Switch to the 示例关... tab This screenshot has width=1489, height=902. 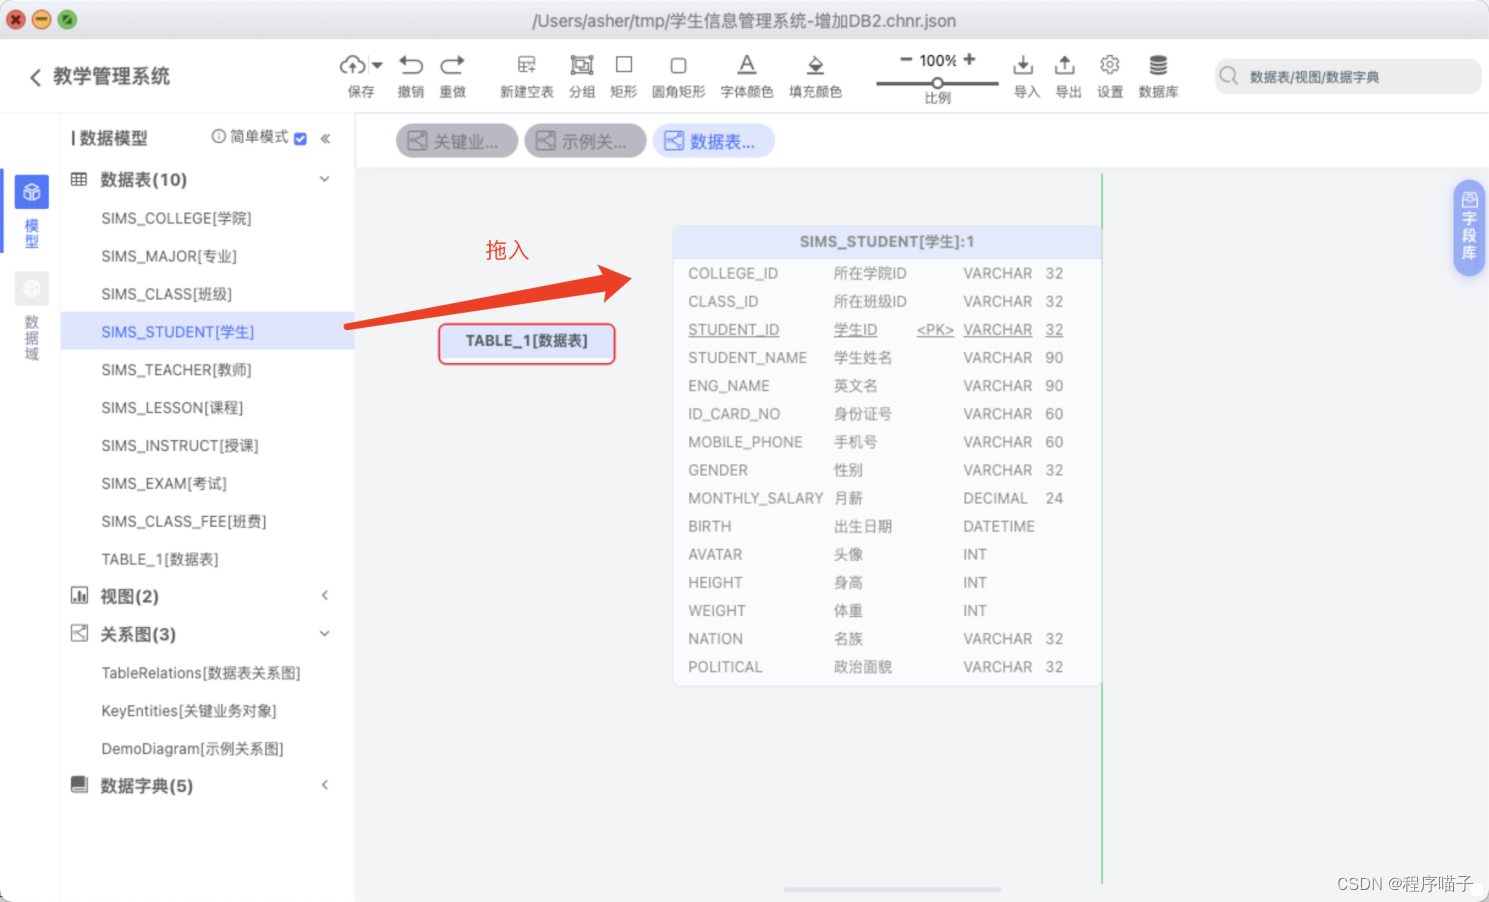click(585, 141)
